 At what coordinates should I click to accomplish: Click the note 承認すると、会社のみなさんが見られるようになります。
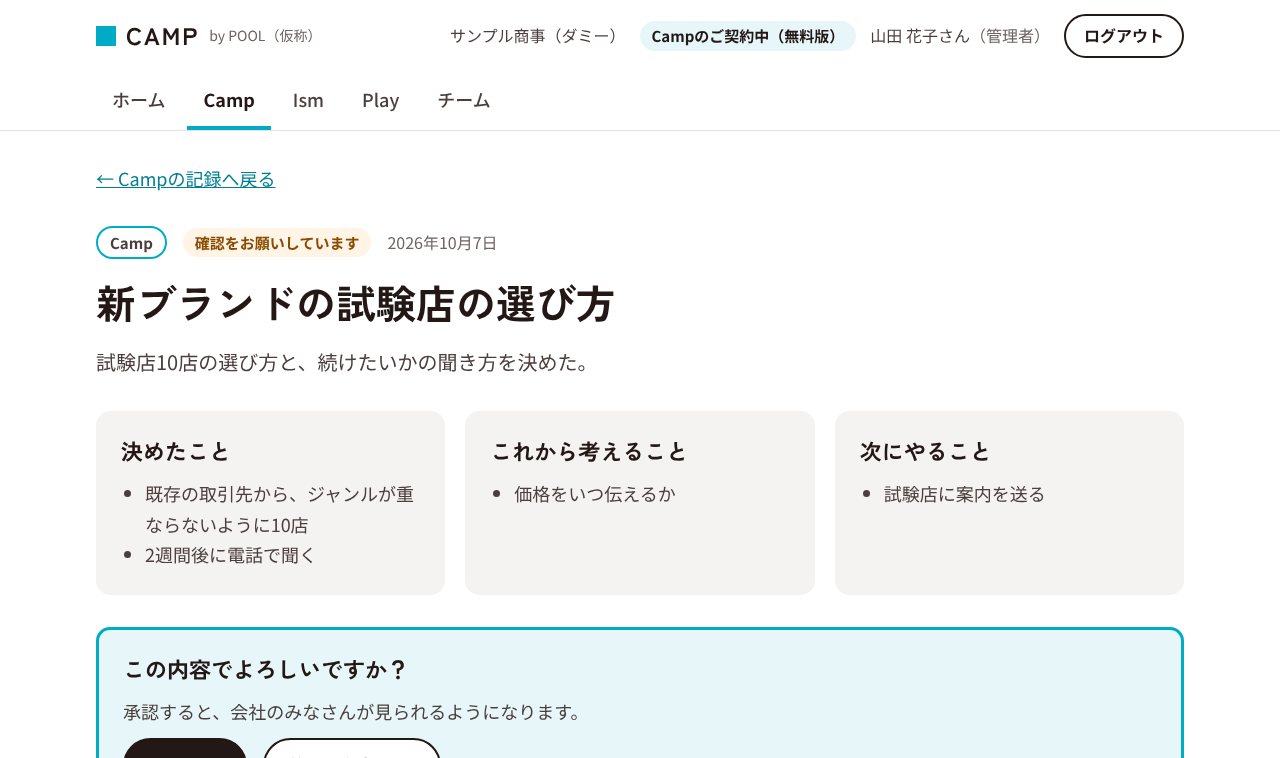(353, 712)
